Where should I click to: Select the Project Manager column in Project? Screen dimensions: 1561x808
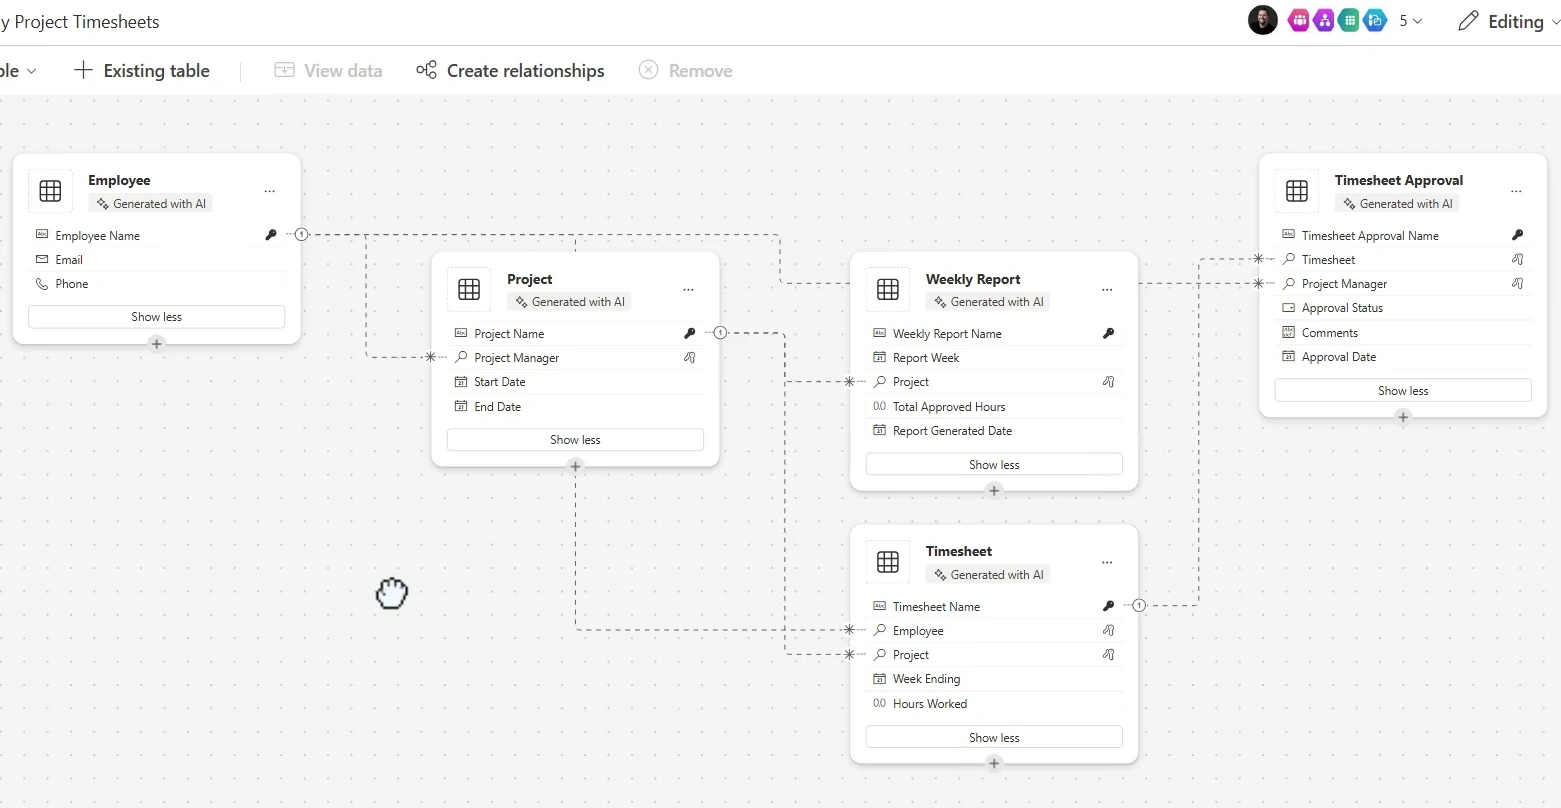575,358
